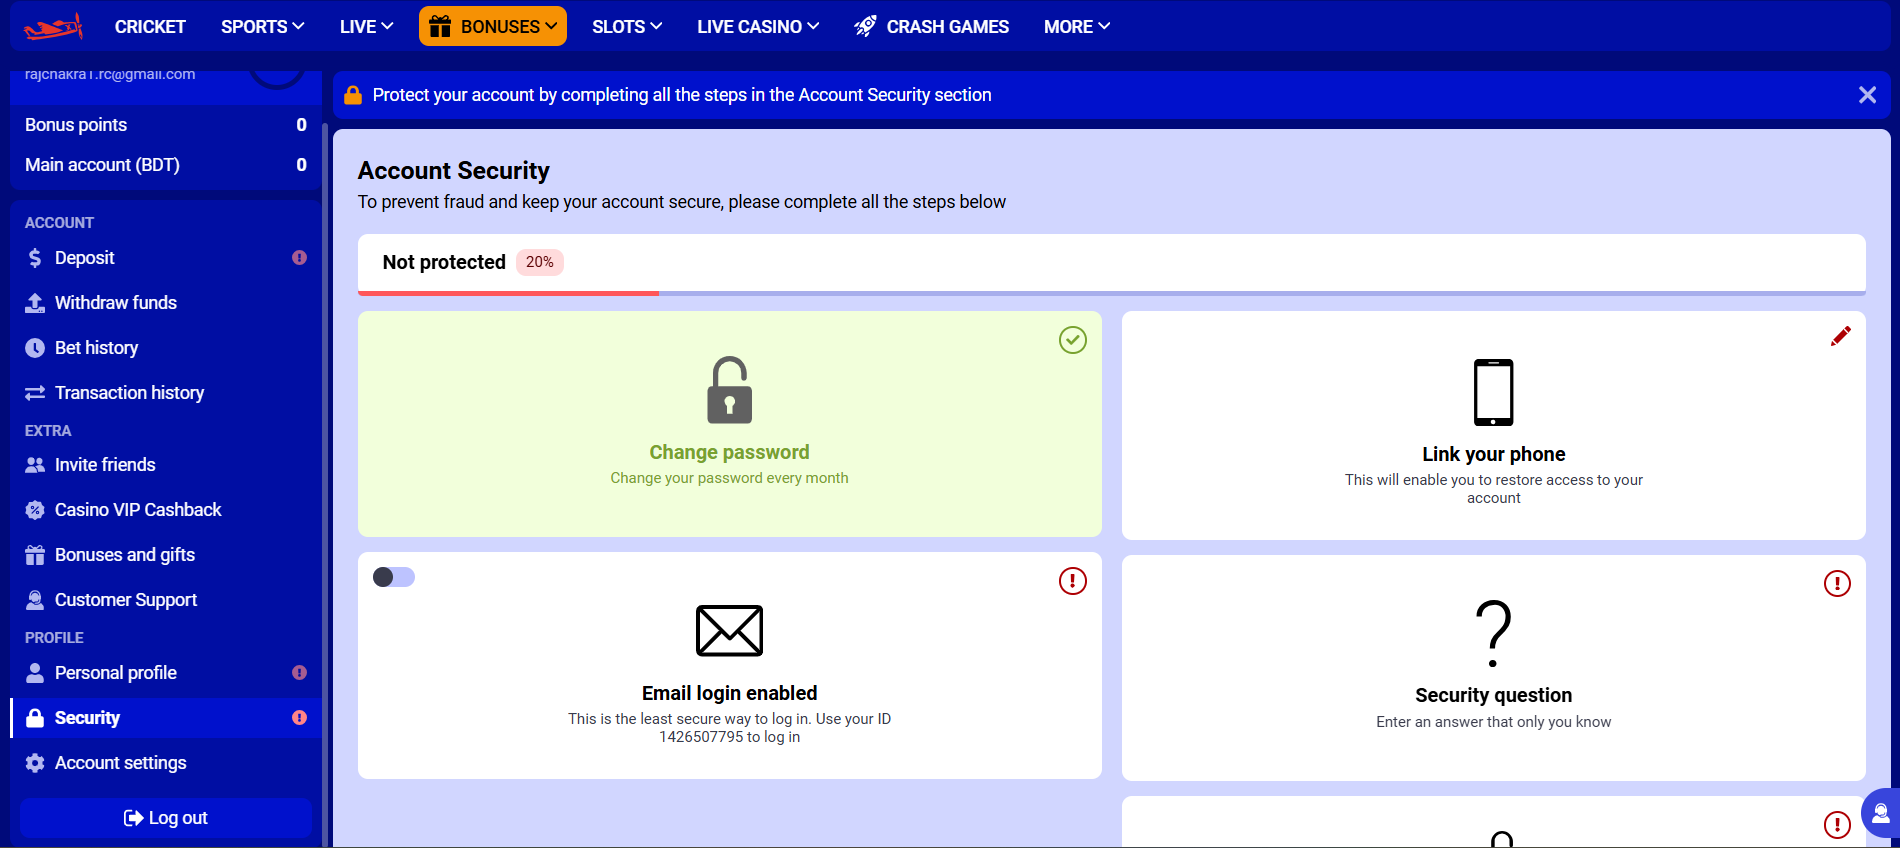Click the envelope icon for Email login

(730, 631)
